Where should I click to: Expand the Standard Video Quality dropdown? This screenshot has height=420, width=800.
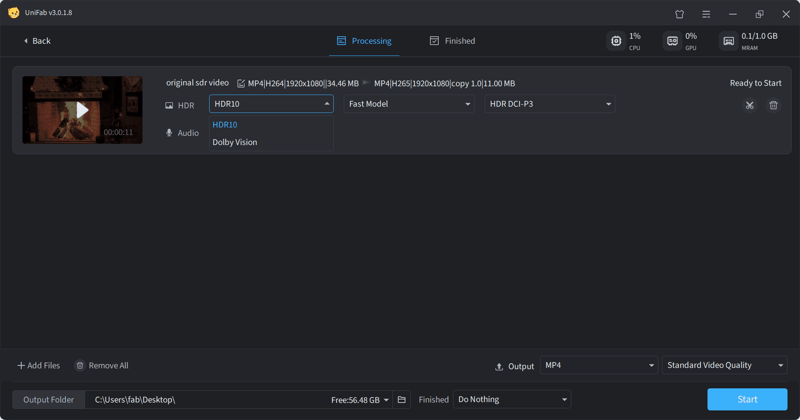click(x=724, y=366)
